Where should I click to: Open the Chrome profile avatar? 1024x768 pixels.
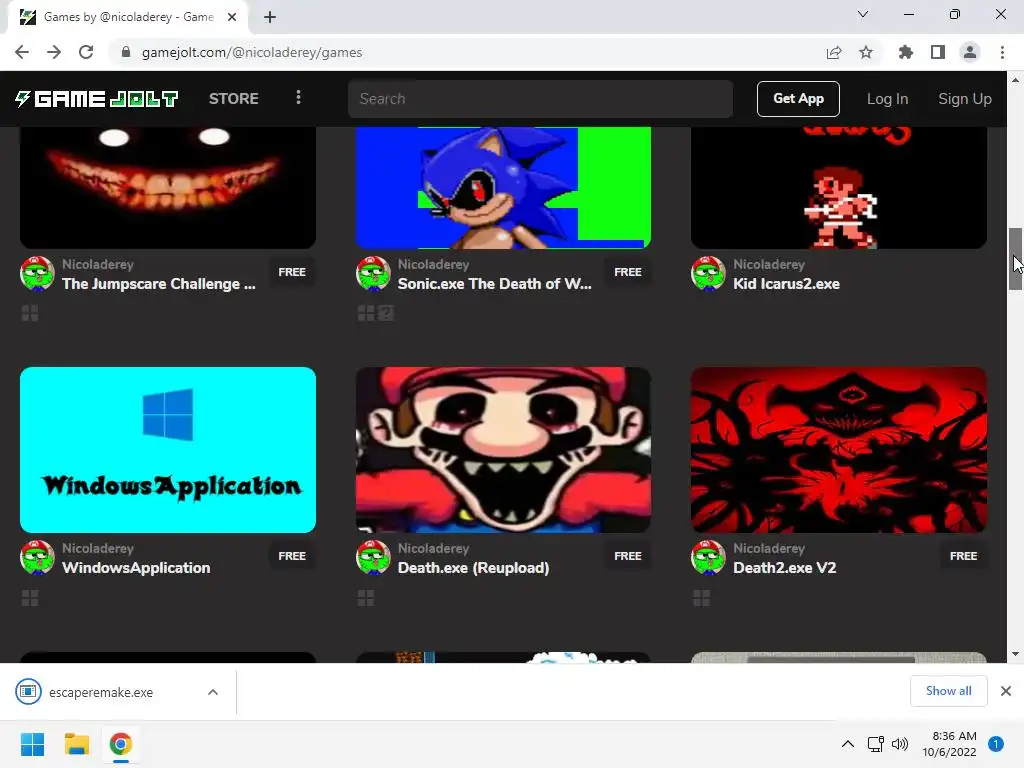[970, 52]
